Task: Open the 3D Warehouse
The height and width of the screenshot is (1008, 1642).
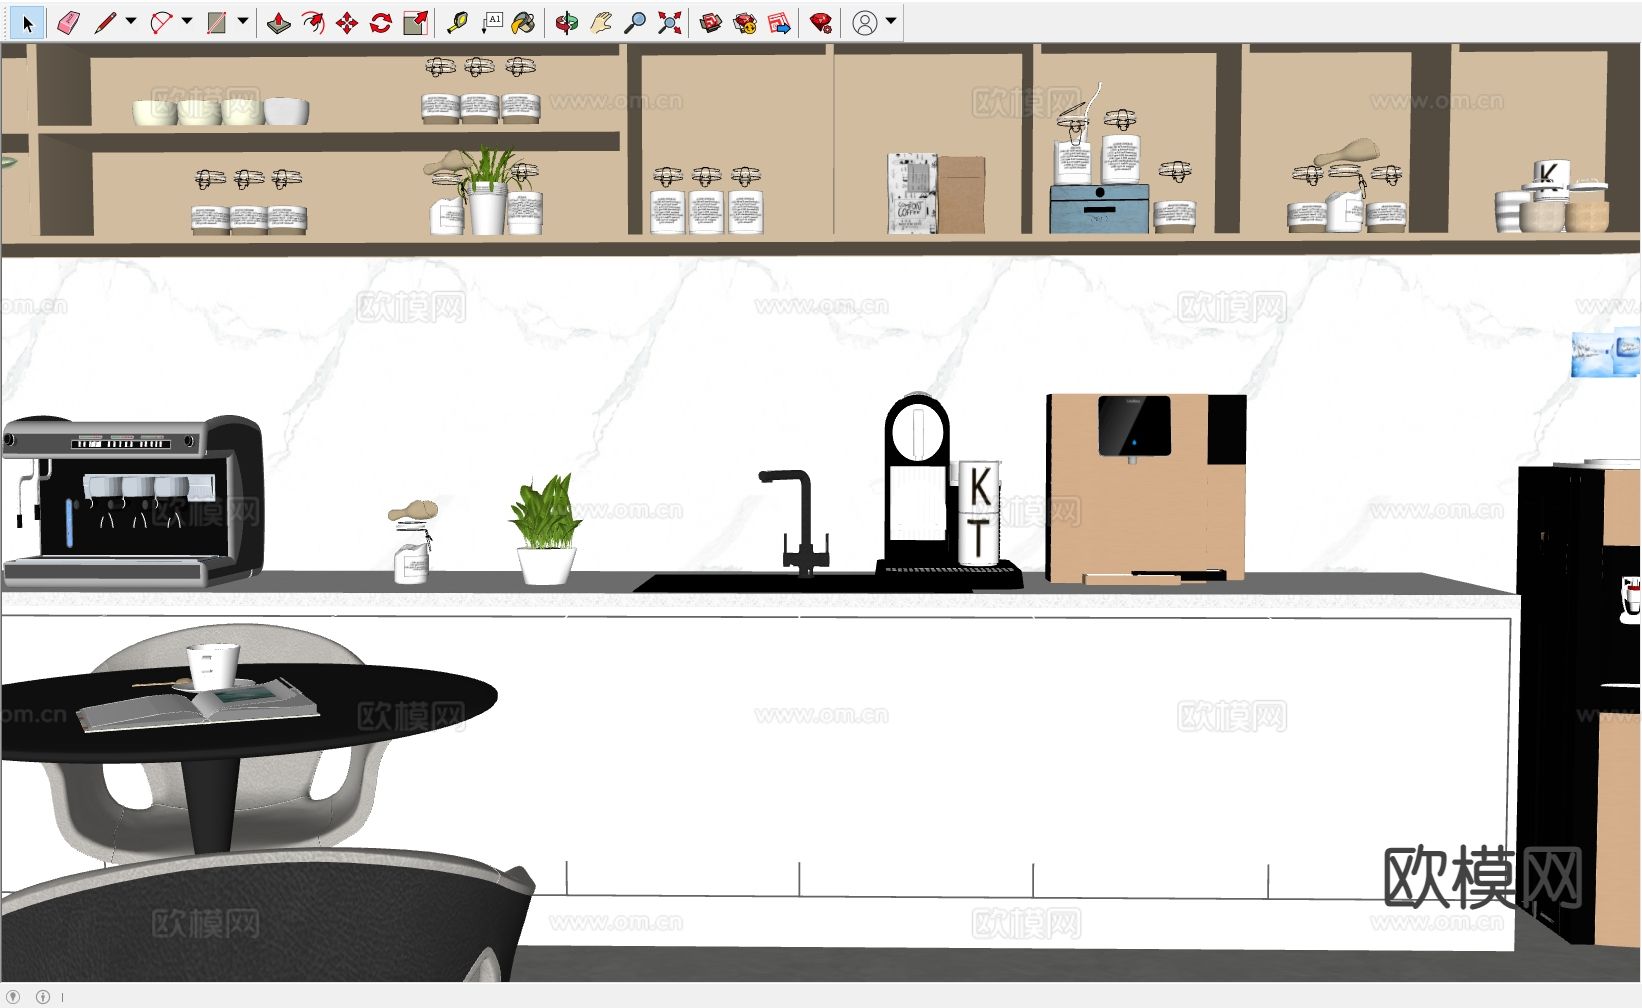Action: (711, 22)
